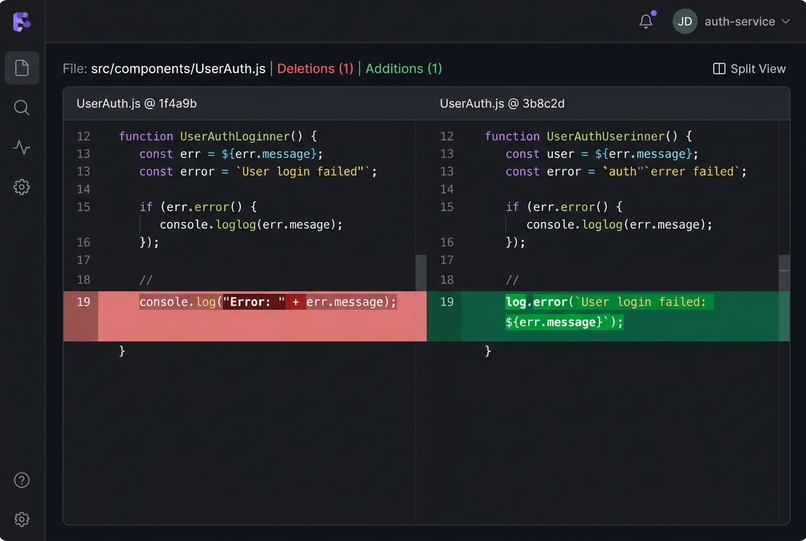806x541 pixels.
Task: Click line number 12 in left pane
Action: tap(83, 136)
